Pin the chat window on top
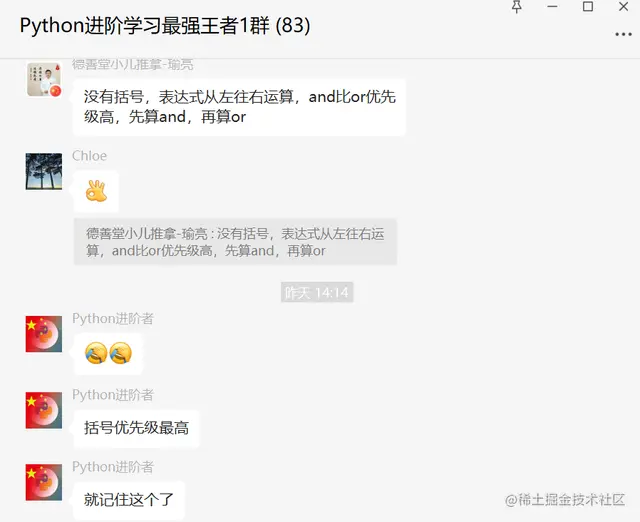The height and width of the screenshot is (522, 640). tap(517, 7)
